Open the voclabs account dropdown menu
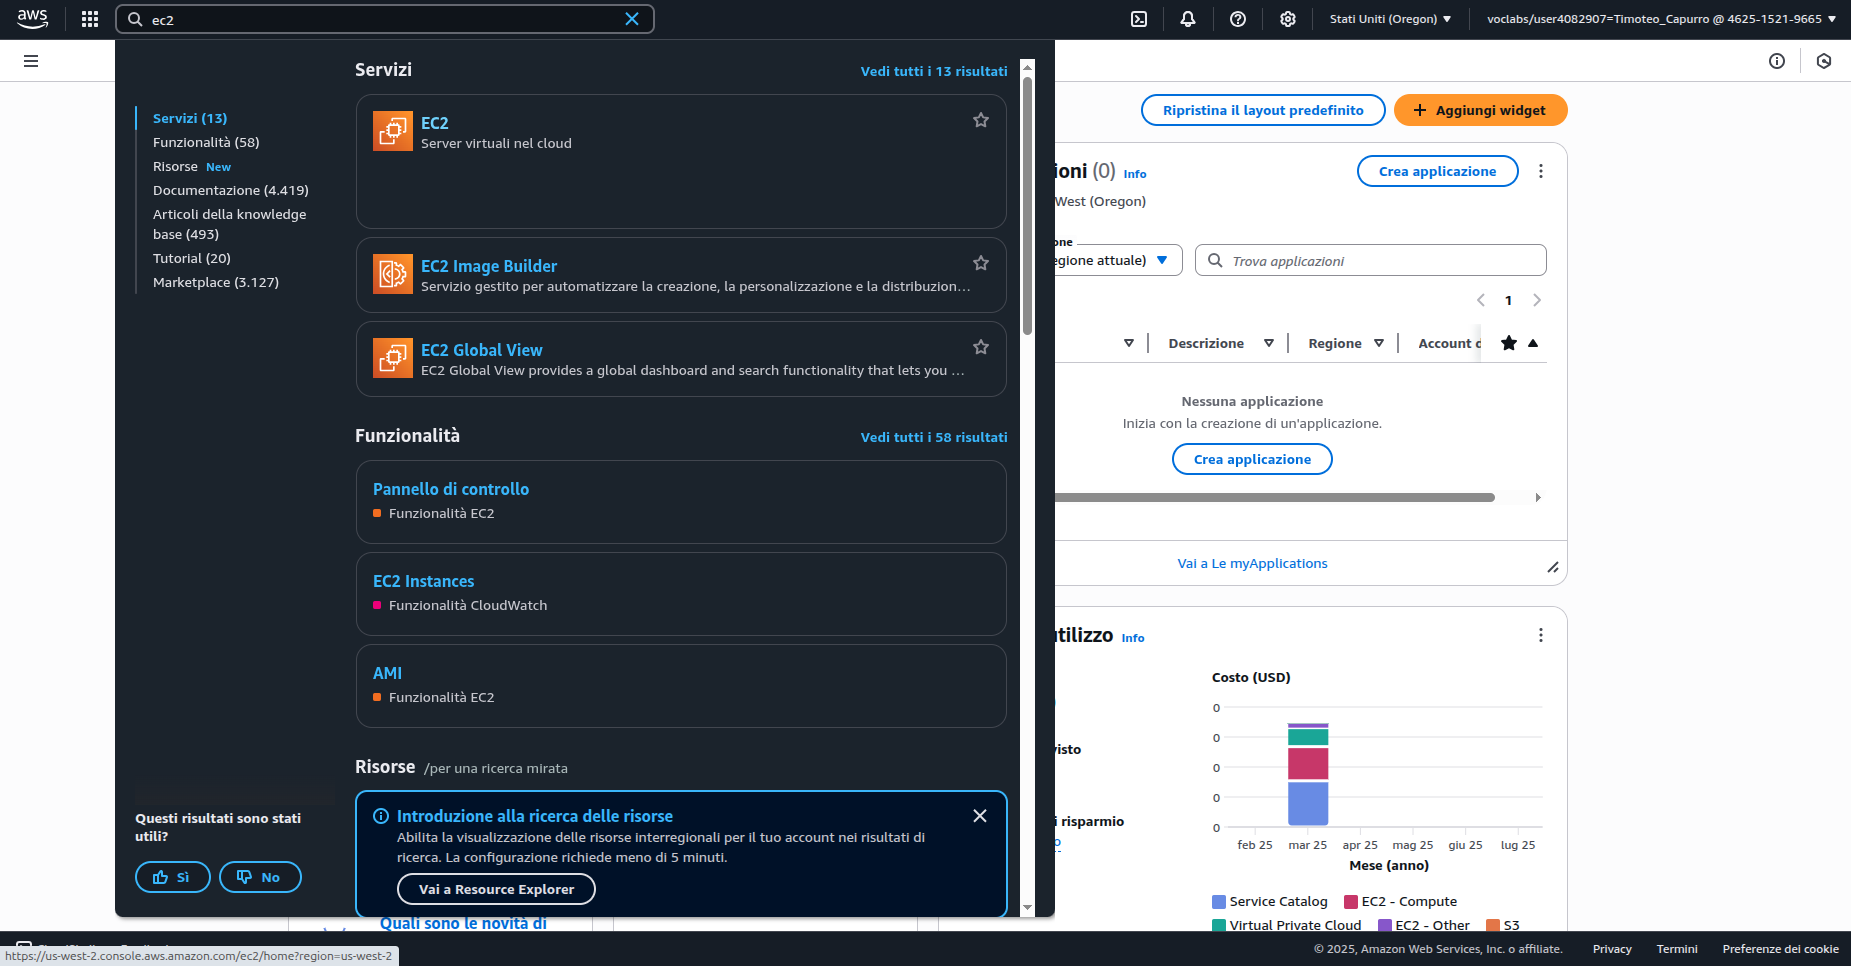Screen dimensions: 1851x966 pos(1661,19)
